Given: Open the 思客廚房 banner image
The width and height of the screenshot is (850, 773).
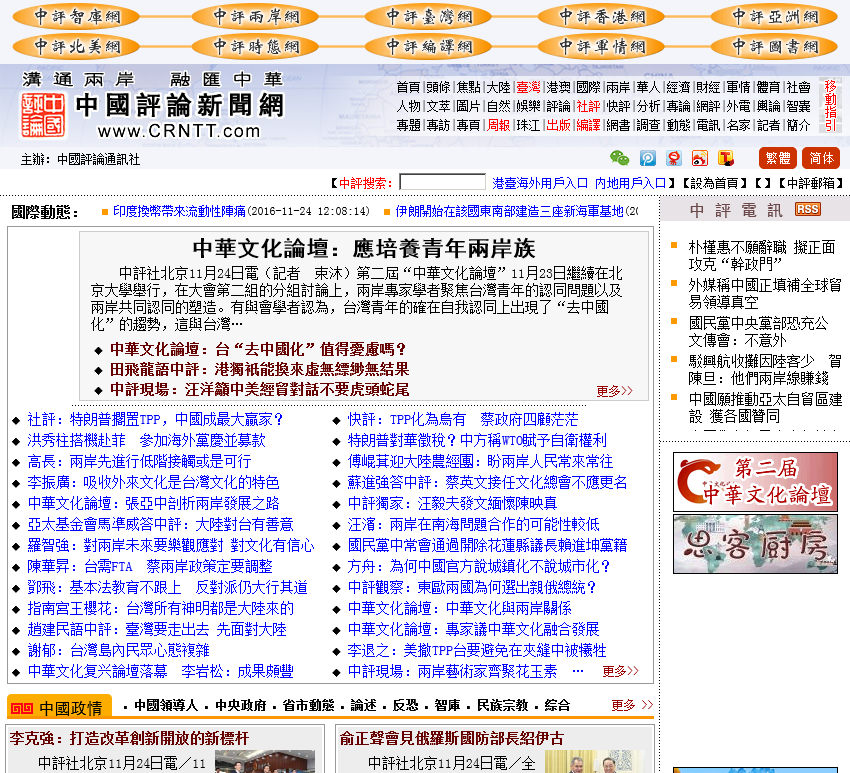Looking at the screenshot, I should pyautogui.click(x=755, y=544).
